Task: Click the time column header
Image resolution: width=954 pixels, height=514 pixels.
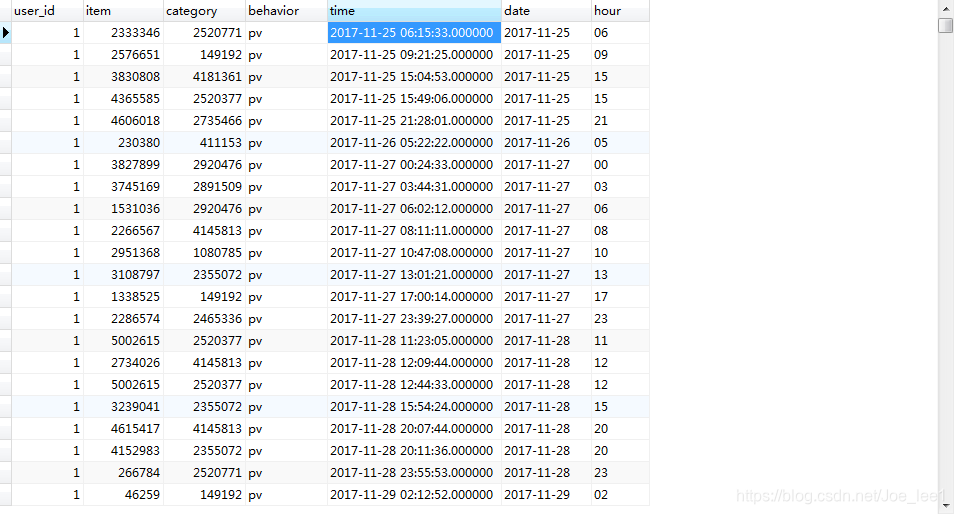Action: point(414,11)
